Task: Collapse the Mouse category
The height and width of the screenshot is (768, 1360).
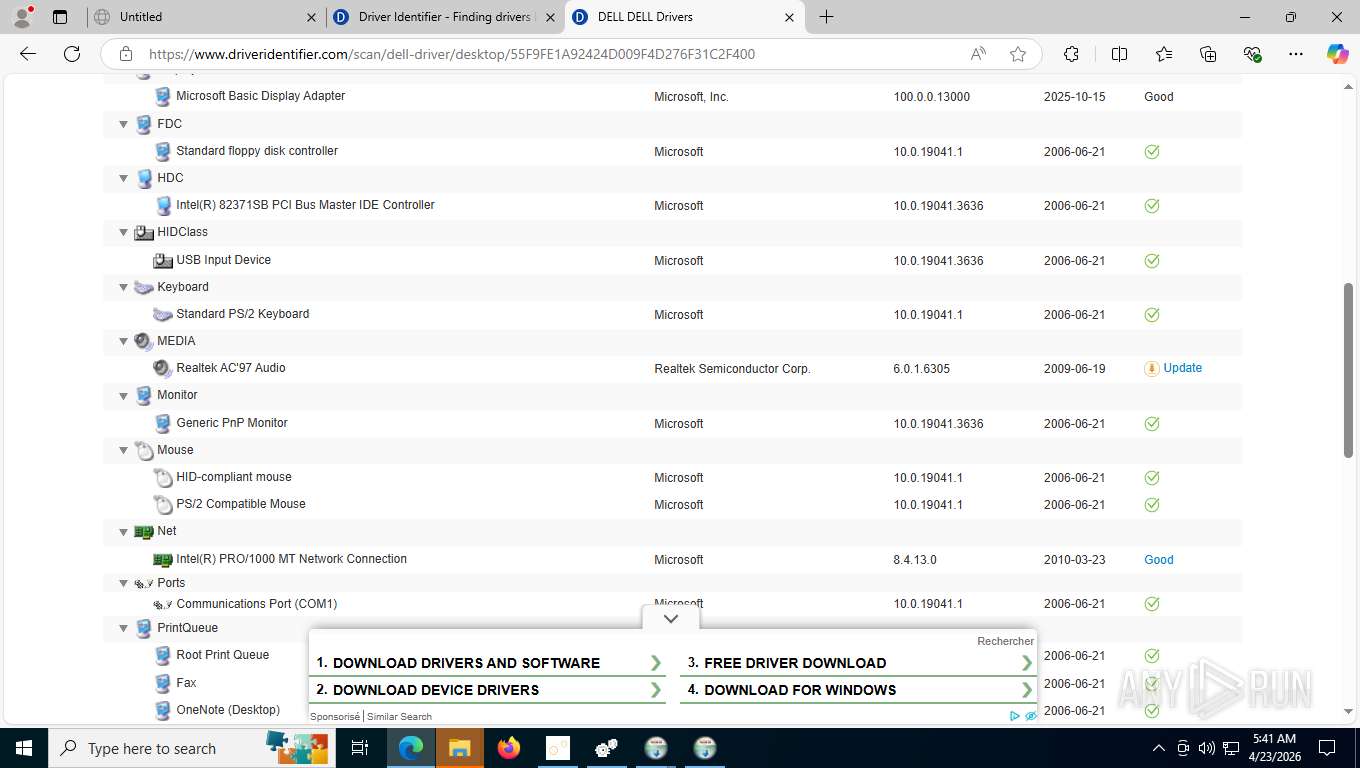Action: point(124,451)
